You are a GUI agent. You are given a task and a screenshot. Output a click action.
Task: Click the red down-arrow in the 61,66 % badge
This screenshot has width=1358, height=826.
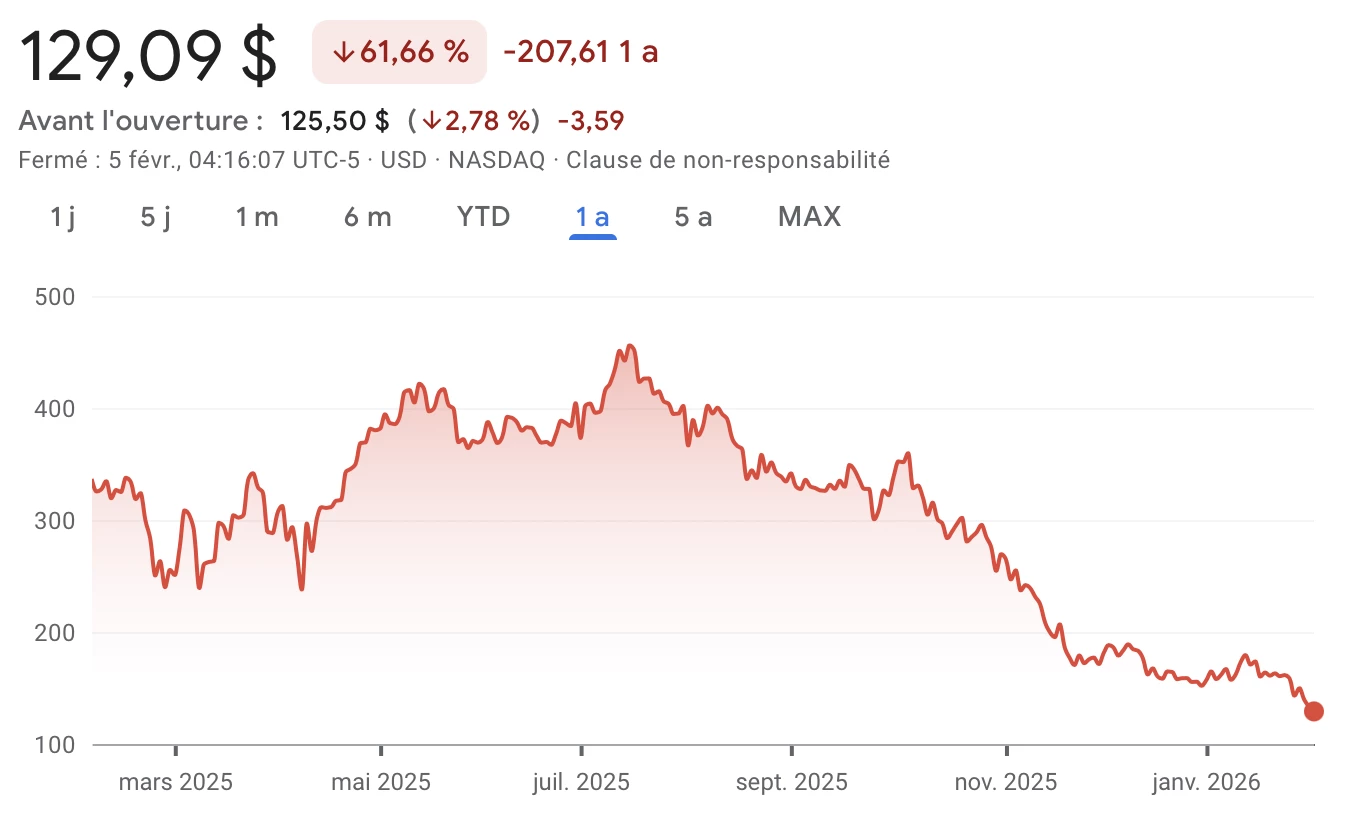pos(344,51)
